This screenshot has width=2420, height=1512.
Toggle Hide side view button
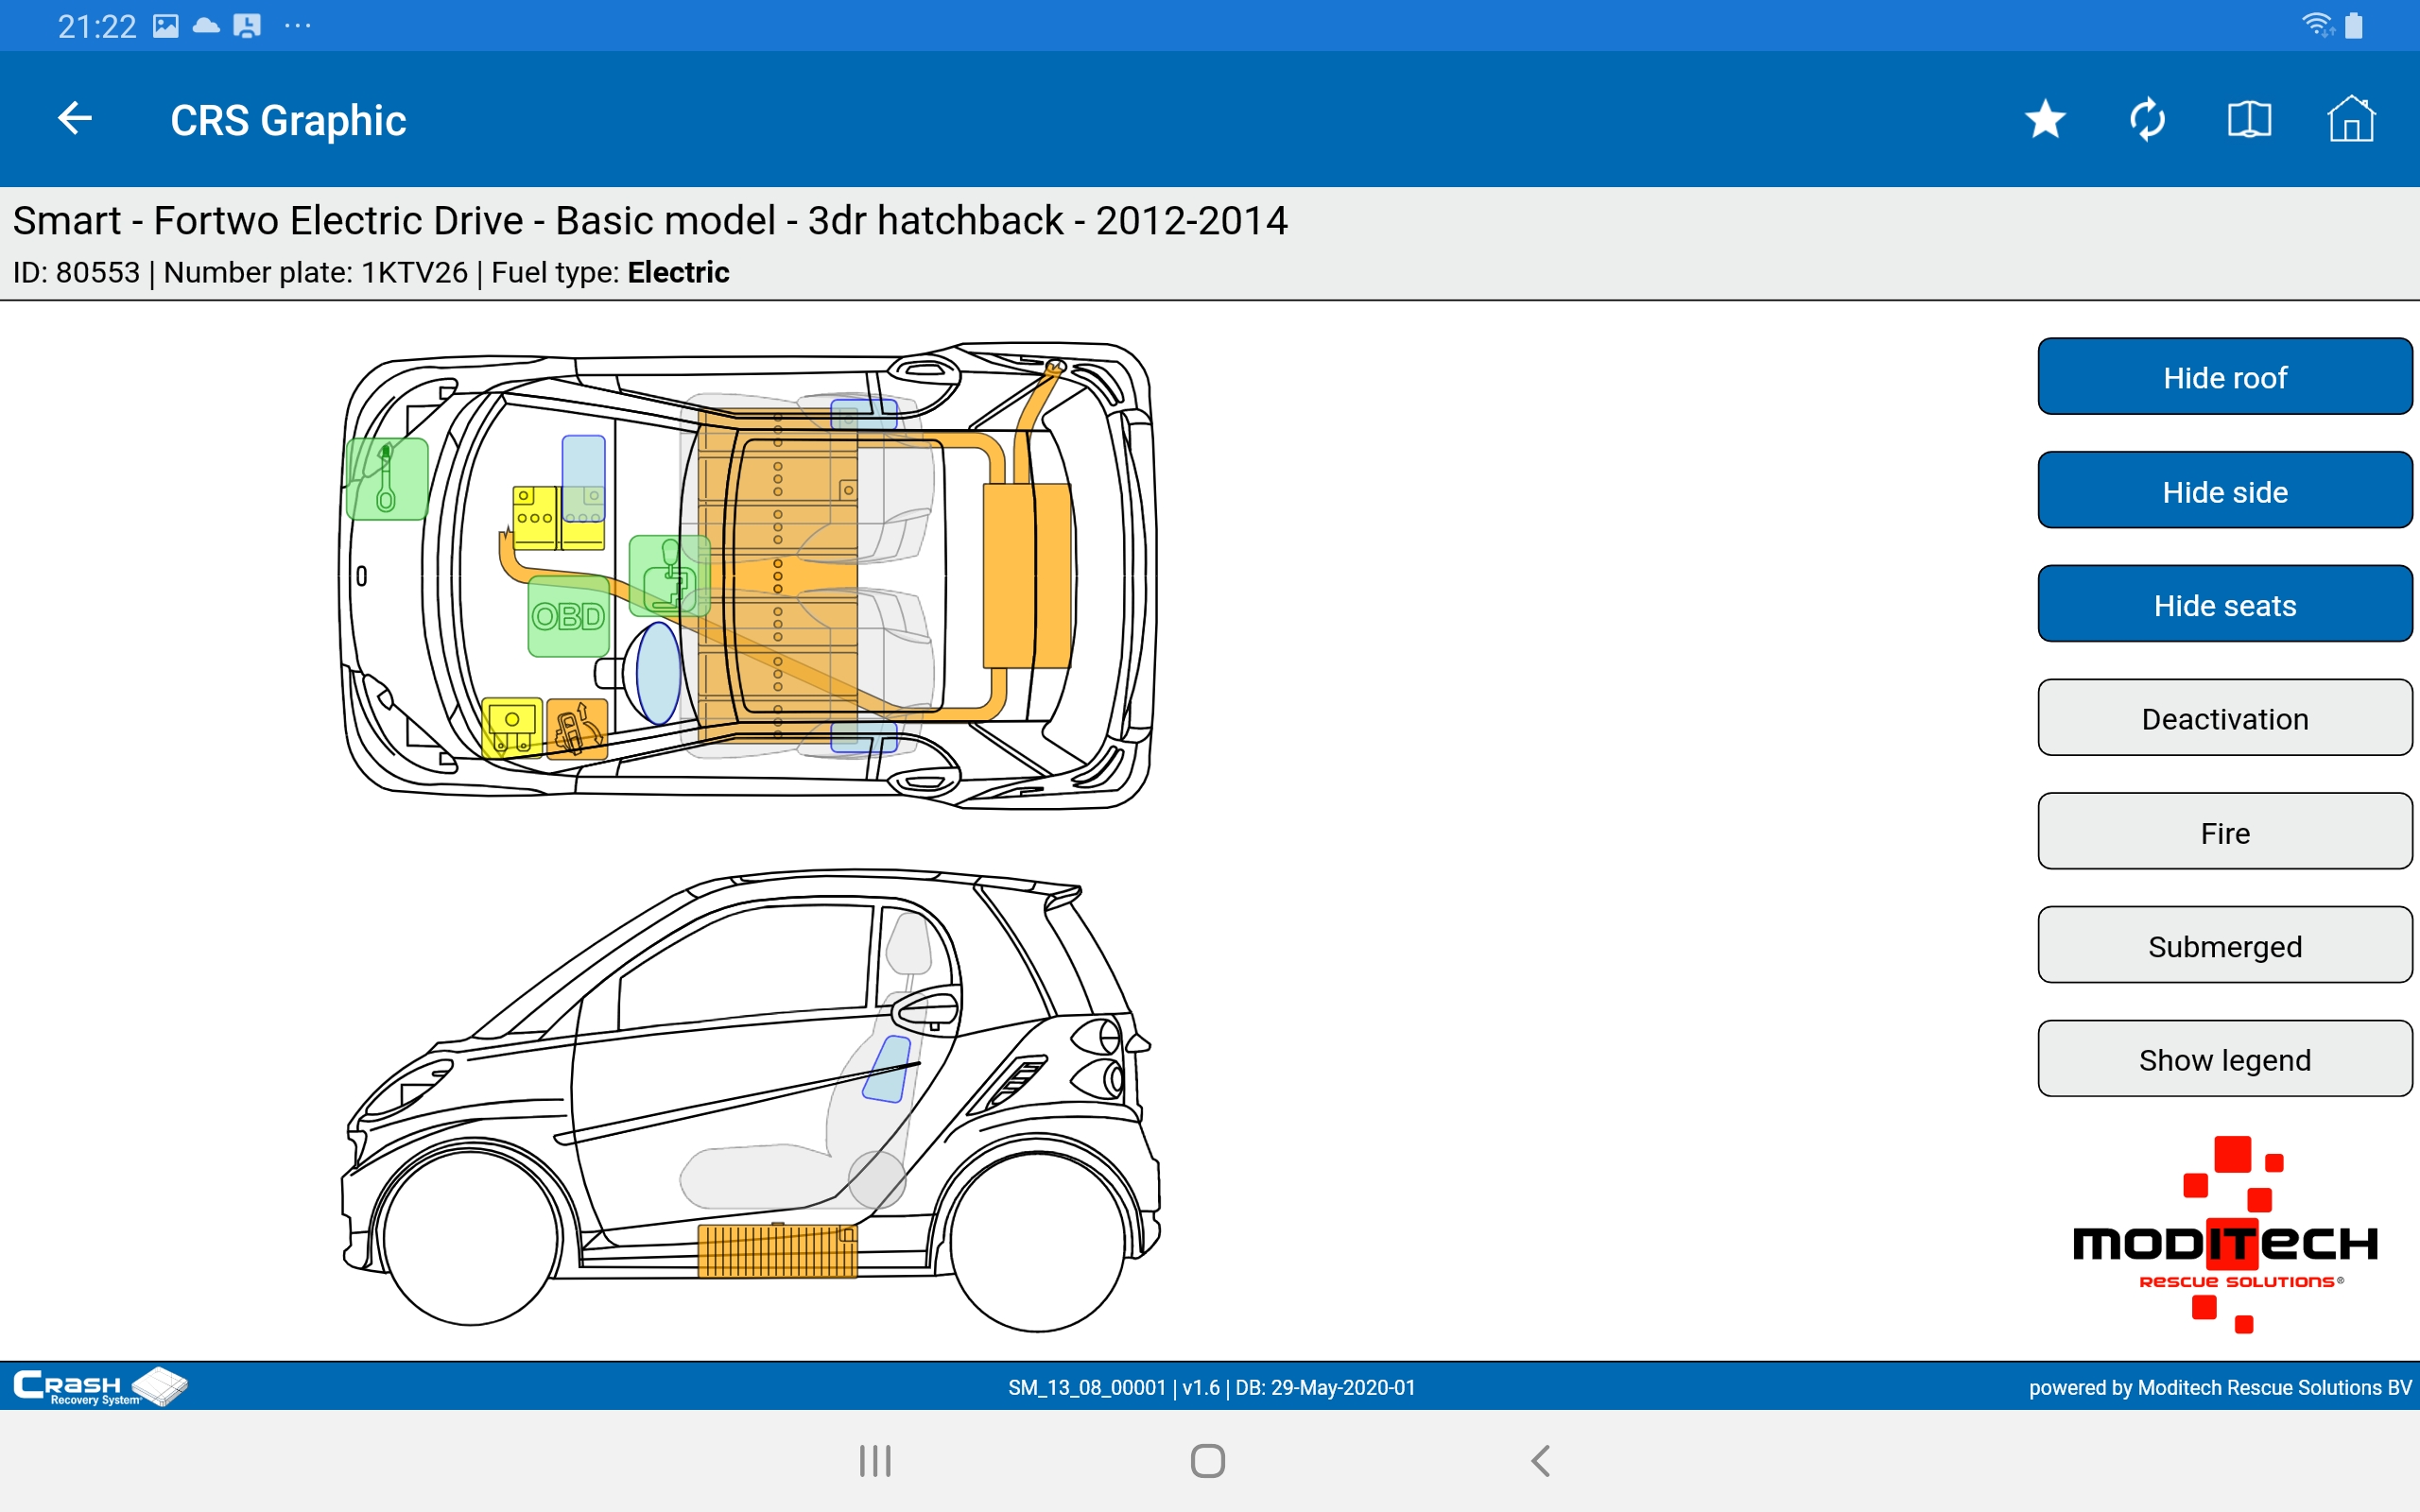(x=2225, y=491)
